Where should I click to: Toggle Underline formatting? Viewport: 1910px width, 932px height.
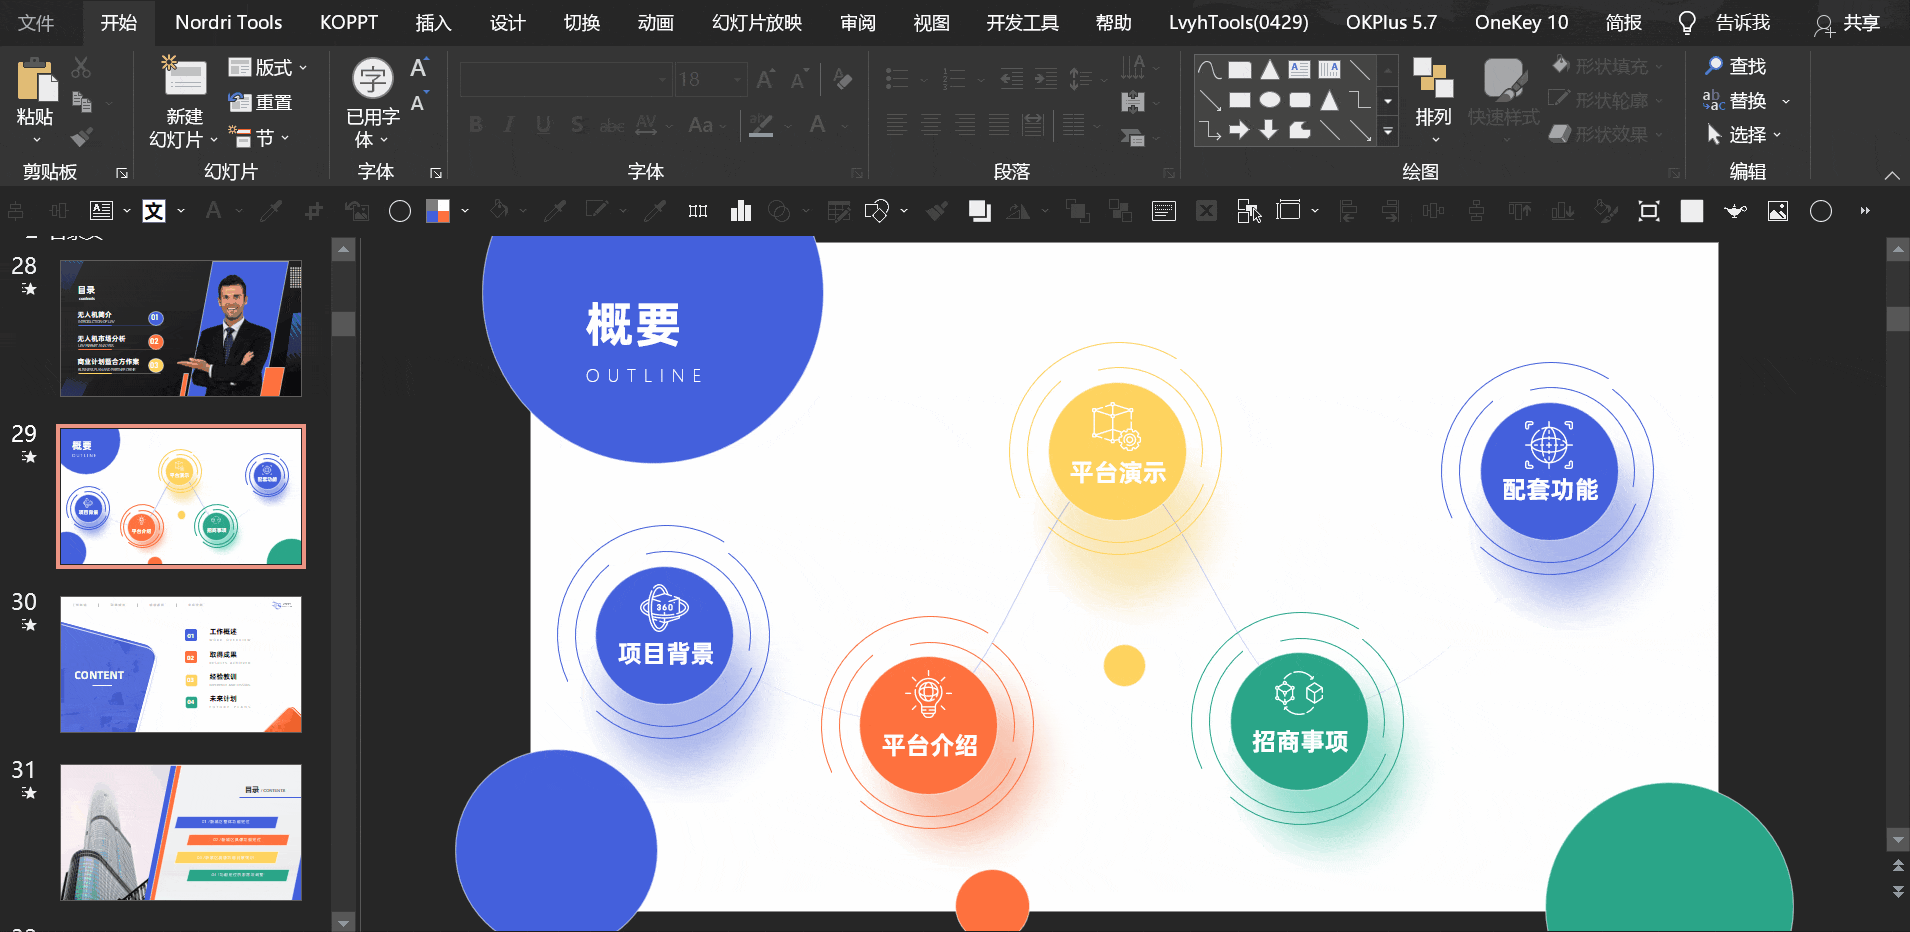pyautogui.click(x=543, y=125)
